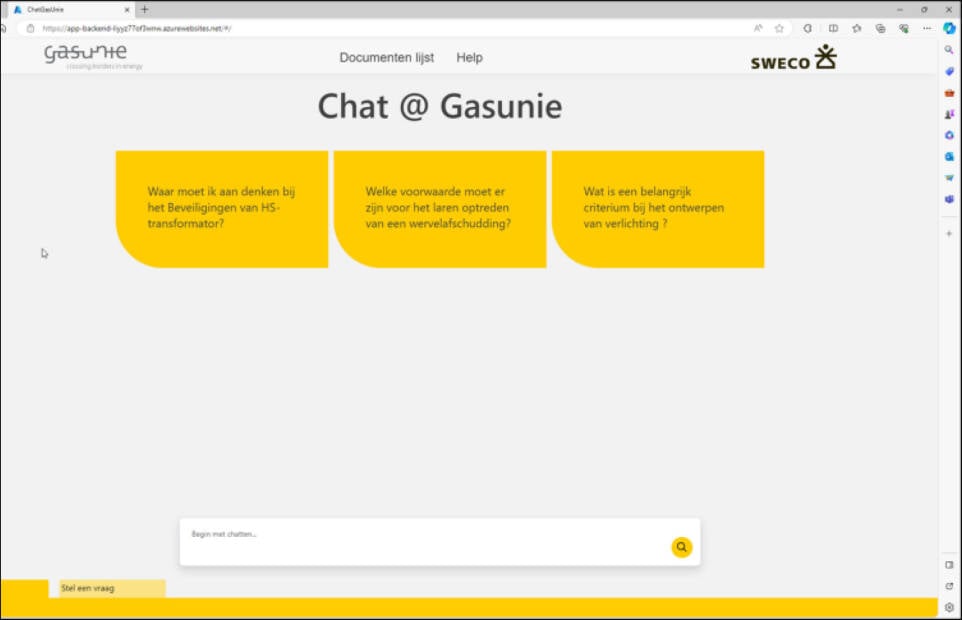Viewport: 962px width, 620px height.
Task: Open the Outlook icon in sidebar
Action: click(949, 157)
